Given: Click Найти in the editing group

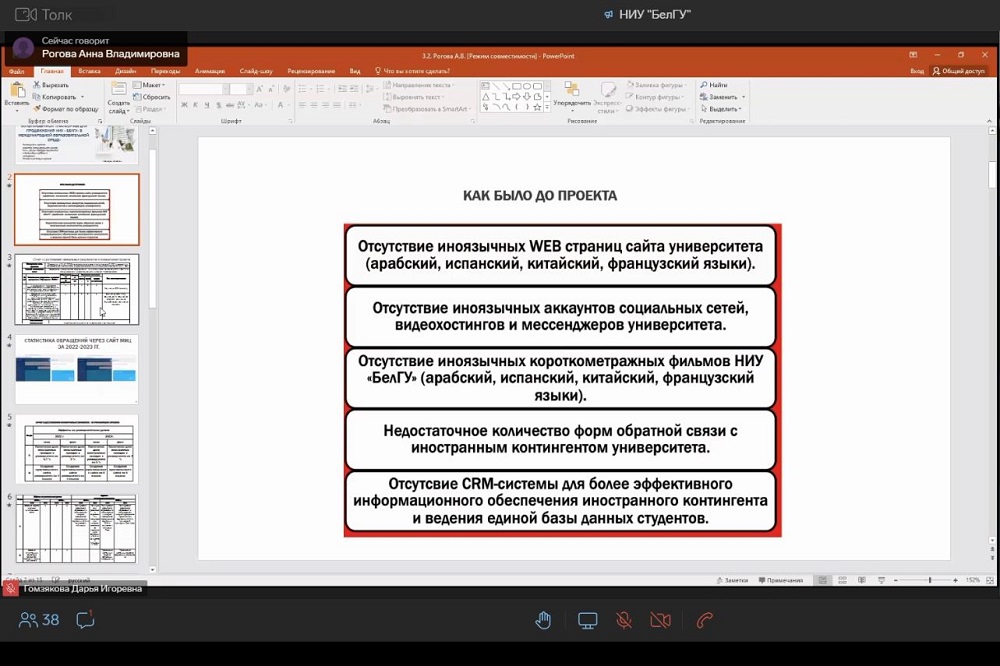Looking at the screenshot, I should tap(716, 85).
